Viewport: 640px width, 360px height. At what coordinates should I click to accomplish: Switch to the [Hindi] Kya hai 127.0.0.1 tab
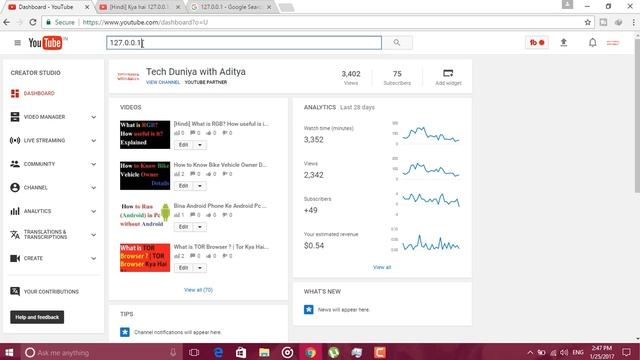pos(140,7)
